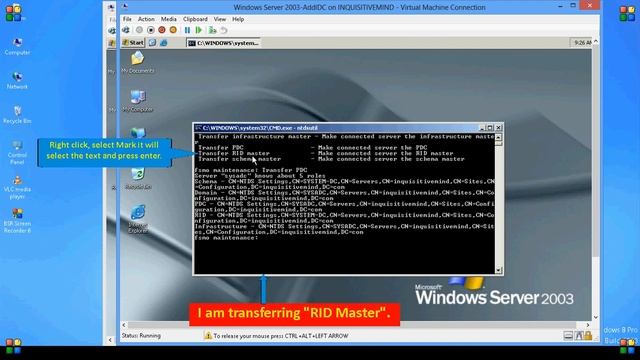Click the grey Start VM toolbar icon
This screenshot has width=640, height=360.
(139, 30)
